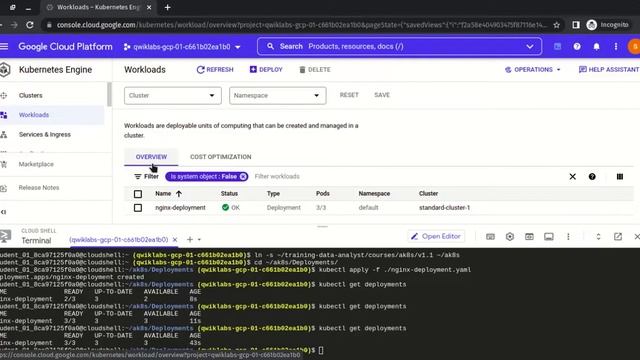This screenshot has height=360, width=640.
Task: Clear all filters with X icon
Action: pos(573,176)
